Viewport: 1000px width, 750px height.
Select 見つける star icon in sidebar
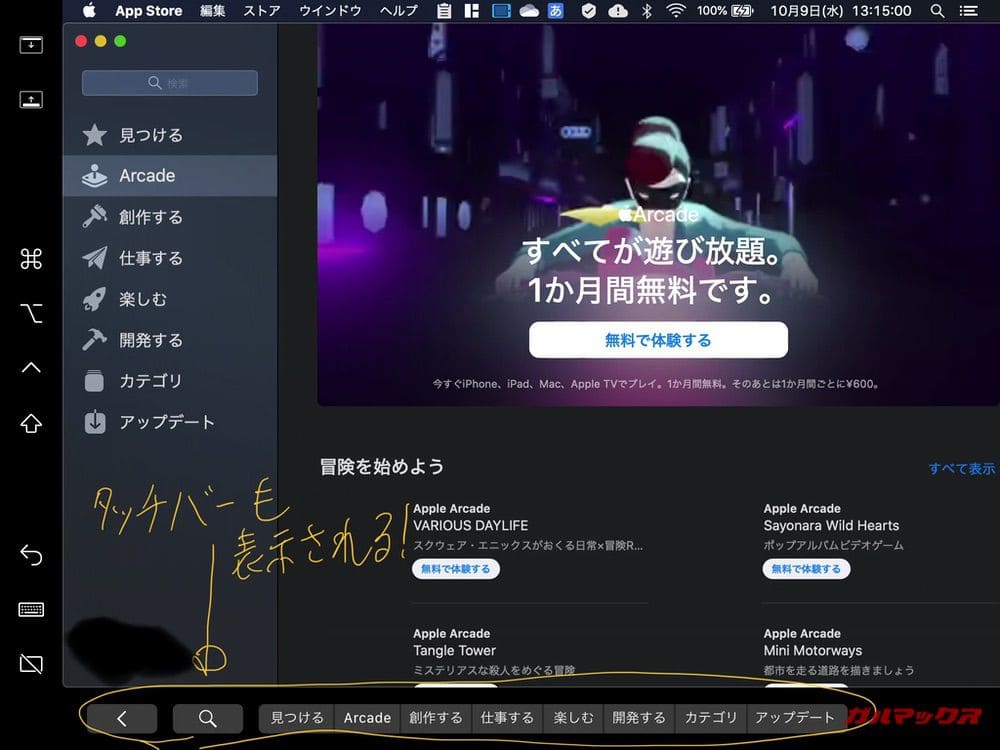(95, 135)
